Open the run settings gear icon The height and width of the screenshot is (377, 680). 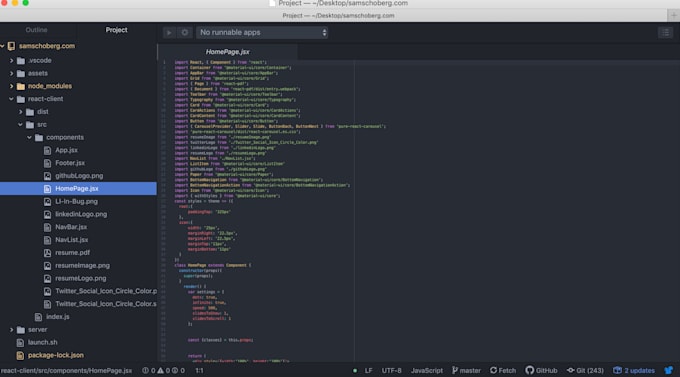(x=185, y=33)
